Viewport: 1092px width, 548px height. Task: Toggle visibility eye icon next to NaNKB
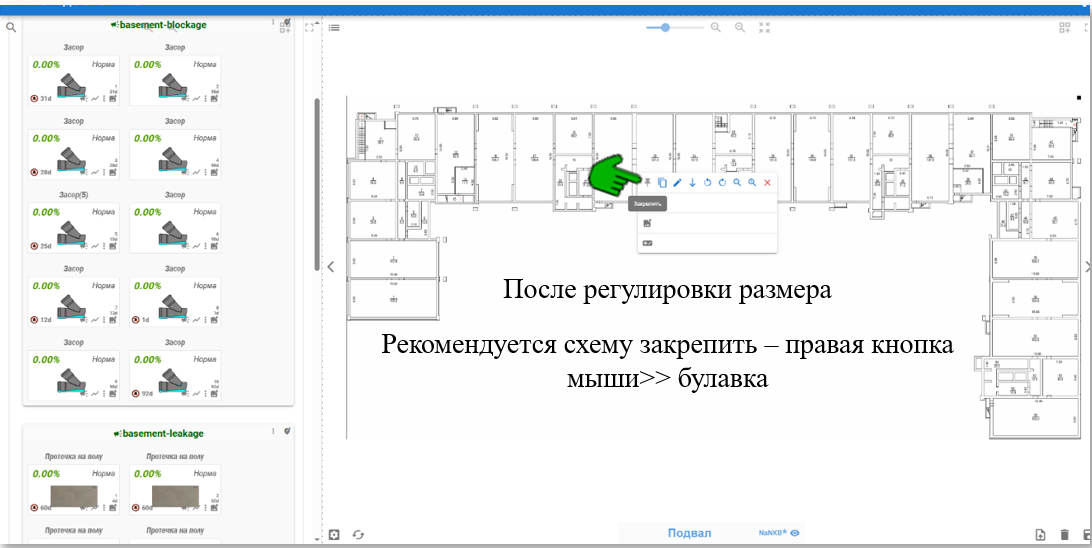(795, 533)
